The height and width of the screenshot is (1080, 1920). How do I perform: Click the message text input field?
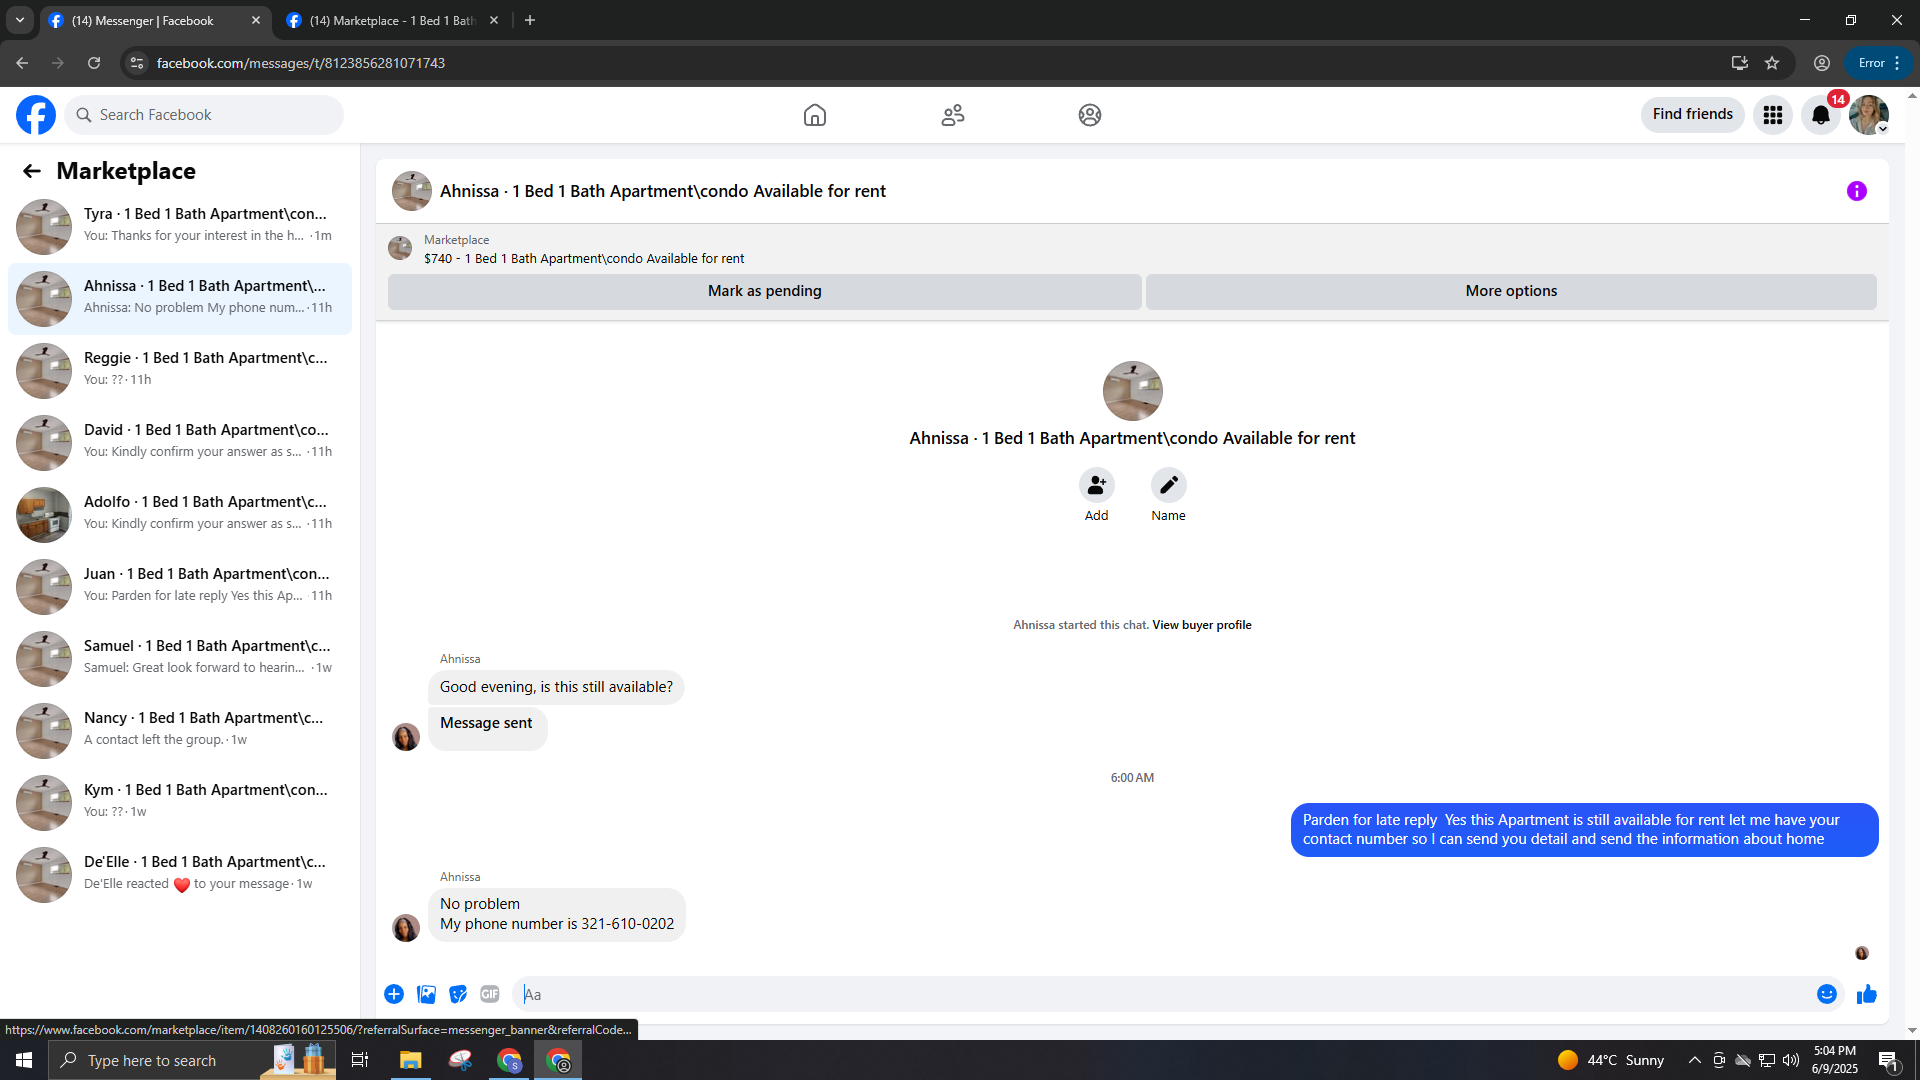point(1165,994)
